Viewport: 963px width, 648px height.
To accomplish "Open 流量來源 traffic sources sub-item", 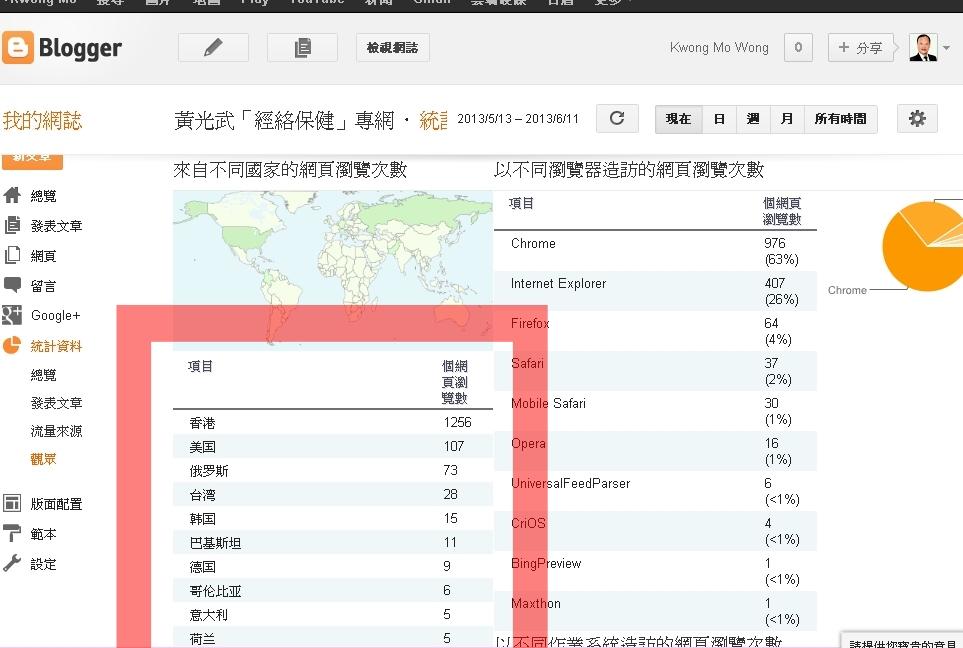I will [57, 431].
